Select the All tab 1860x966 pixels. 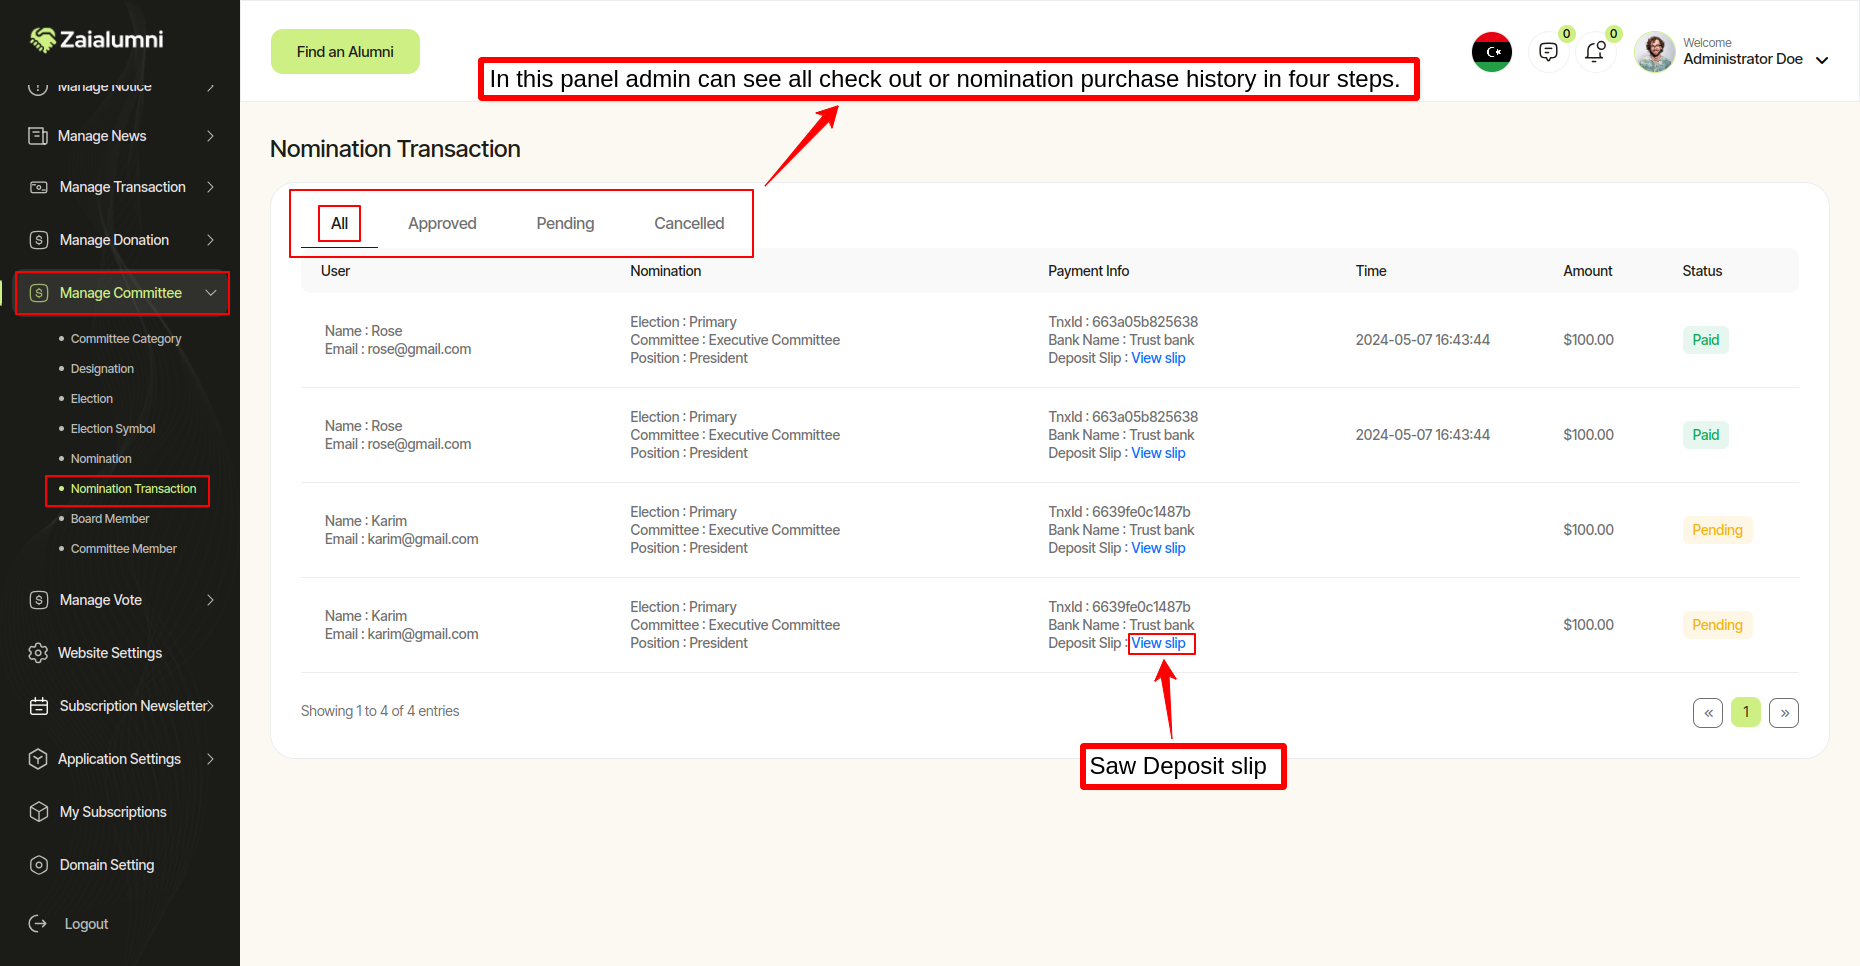(x=339, y=224)
